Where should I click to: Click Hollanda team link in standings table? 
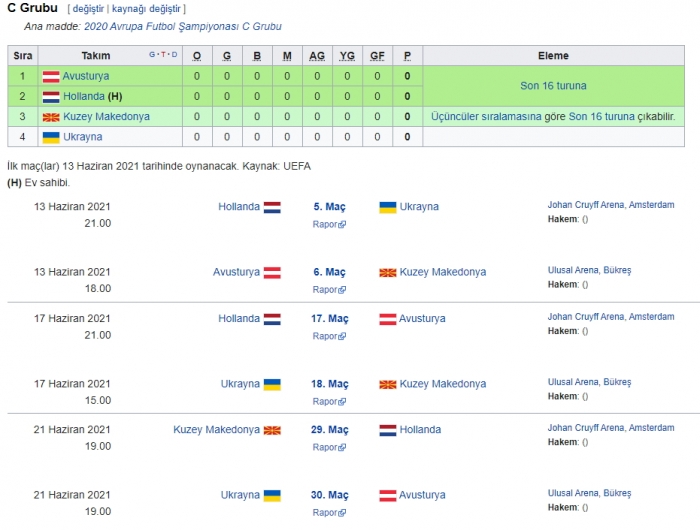[84, 96]
